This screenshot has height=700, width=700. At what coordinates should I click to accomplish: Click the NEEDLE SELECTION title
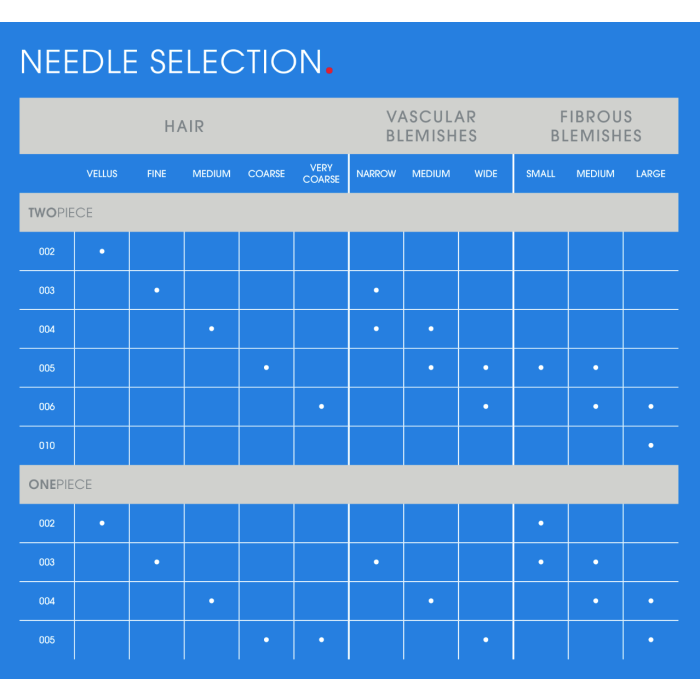(171, 62)
